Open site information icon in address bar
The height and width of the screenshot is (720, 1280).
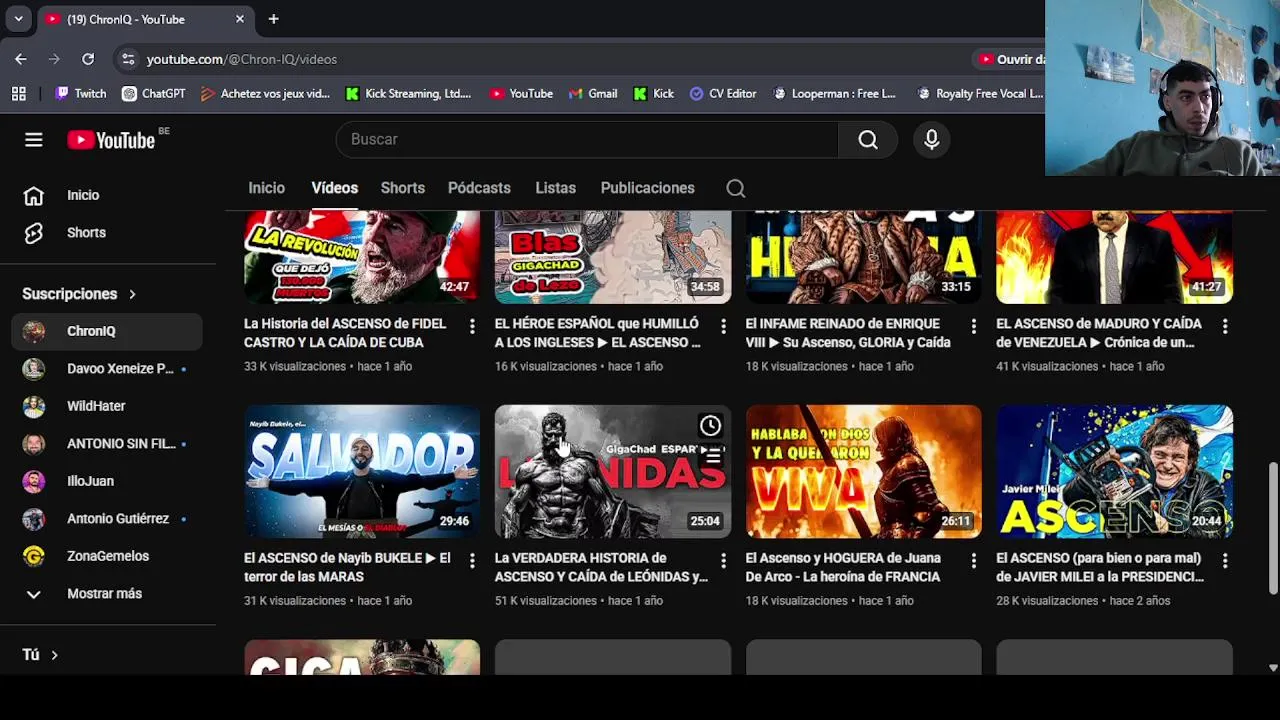coord(128,59)
